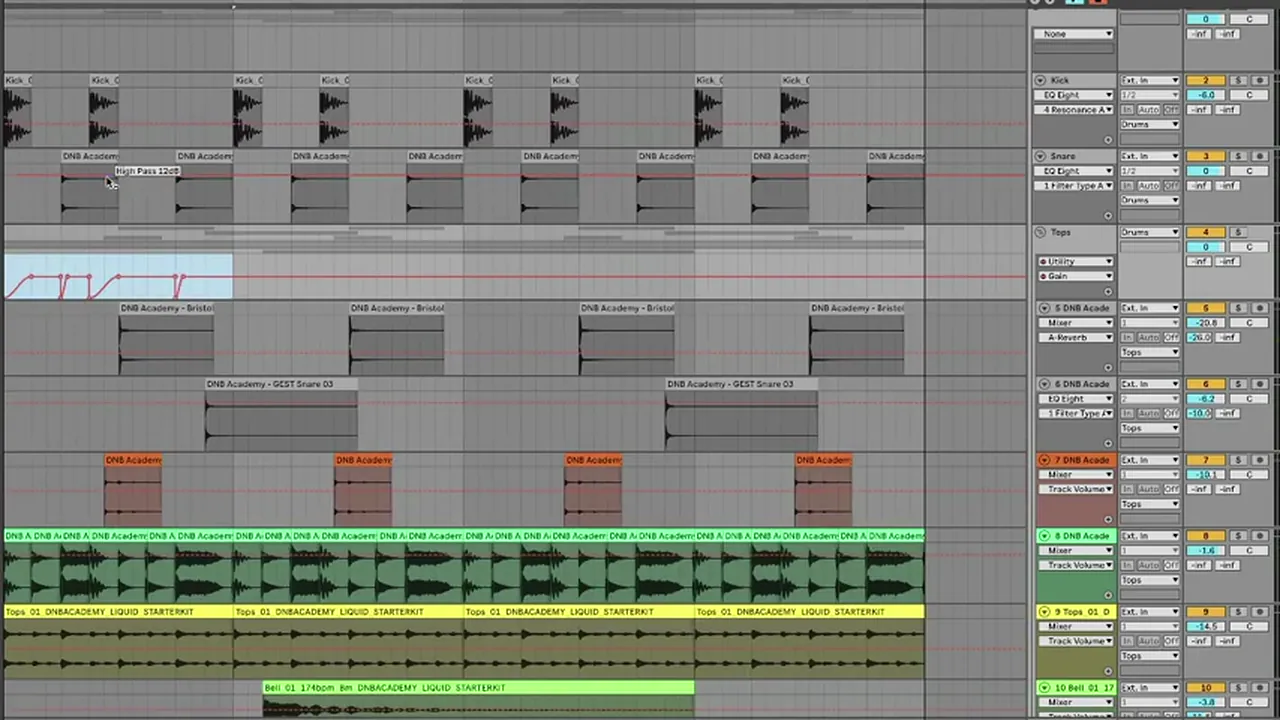Arm track 7 DNB Acade for recording
This screenshot has width=1280, height=720.
pyautogui.click(x=1260, y=460)
